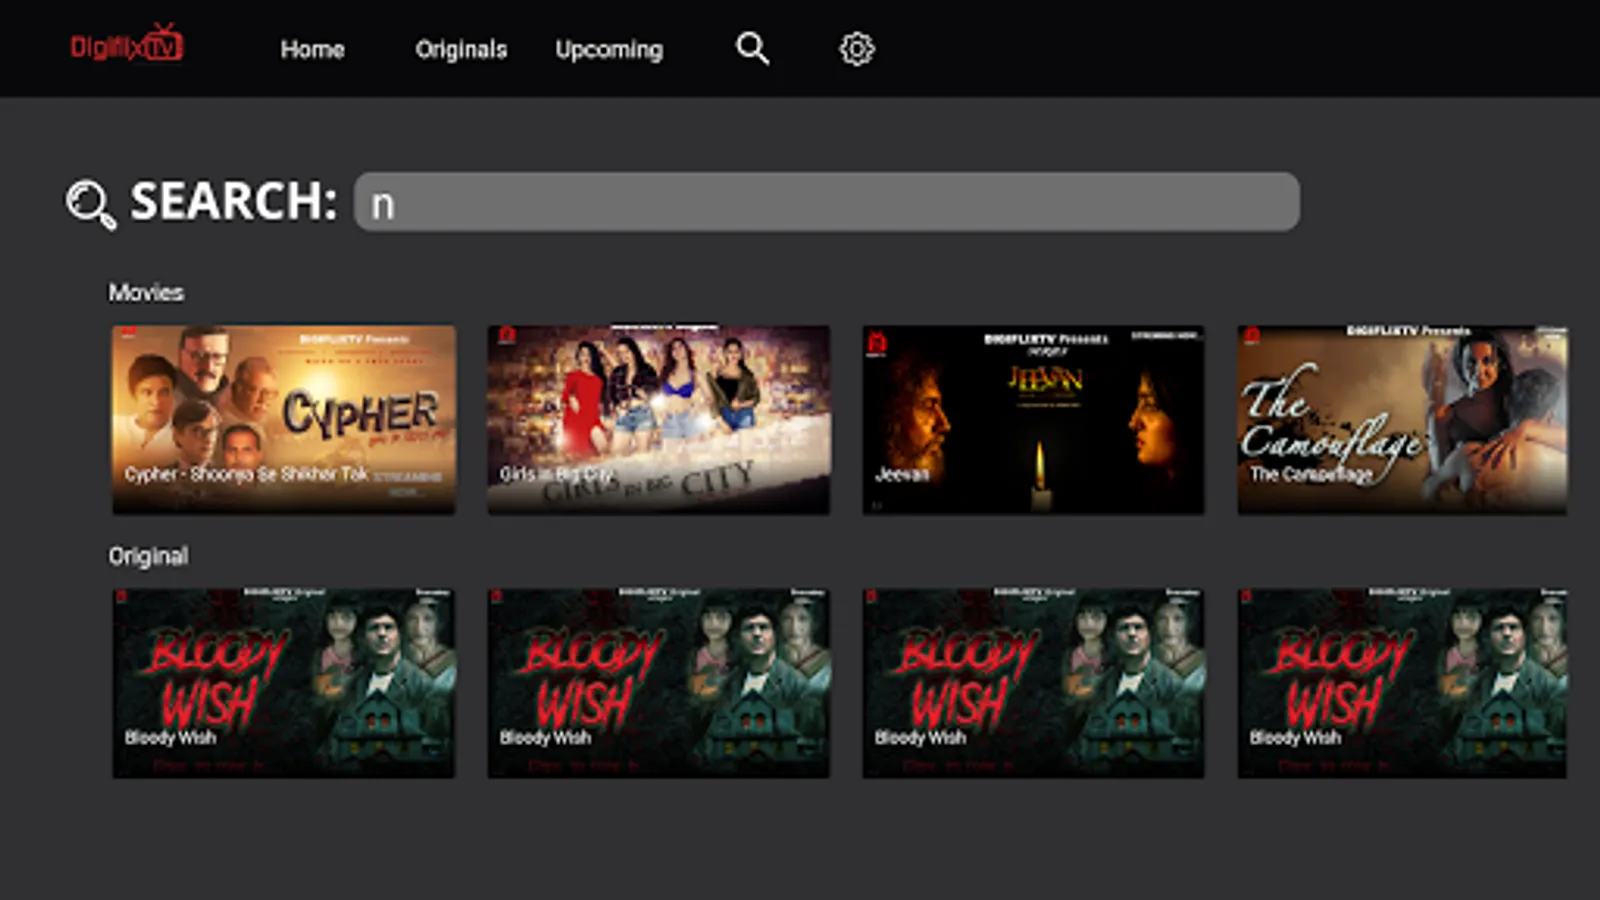
Task: Focus the search input containing "n"
Action: 827,202
